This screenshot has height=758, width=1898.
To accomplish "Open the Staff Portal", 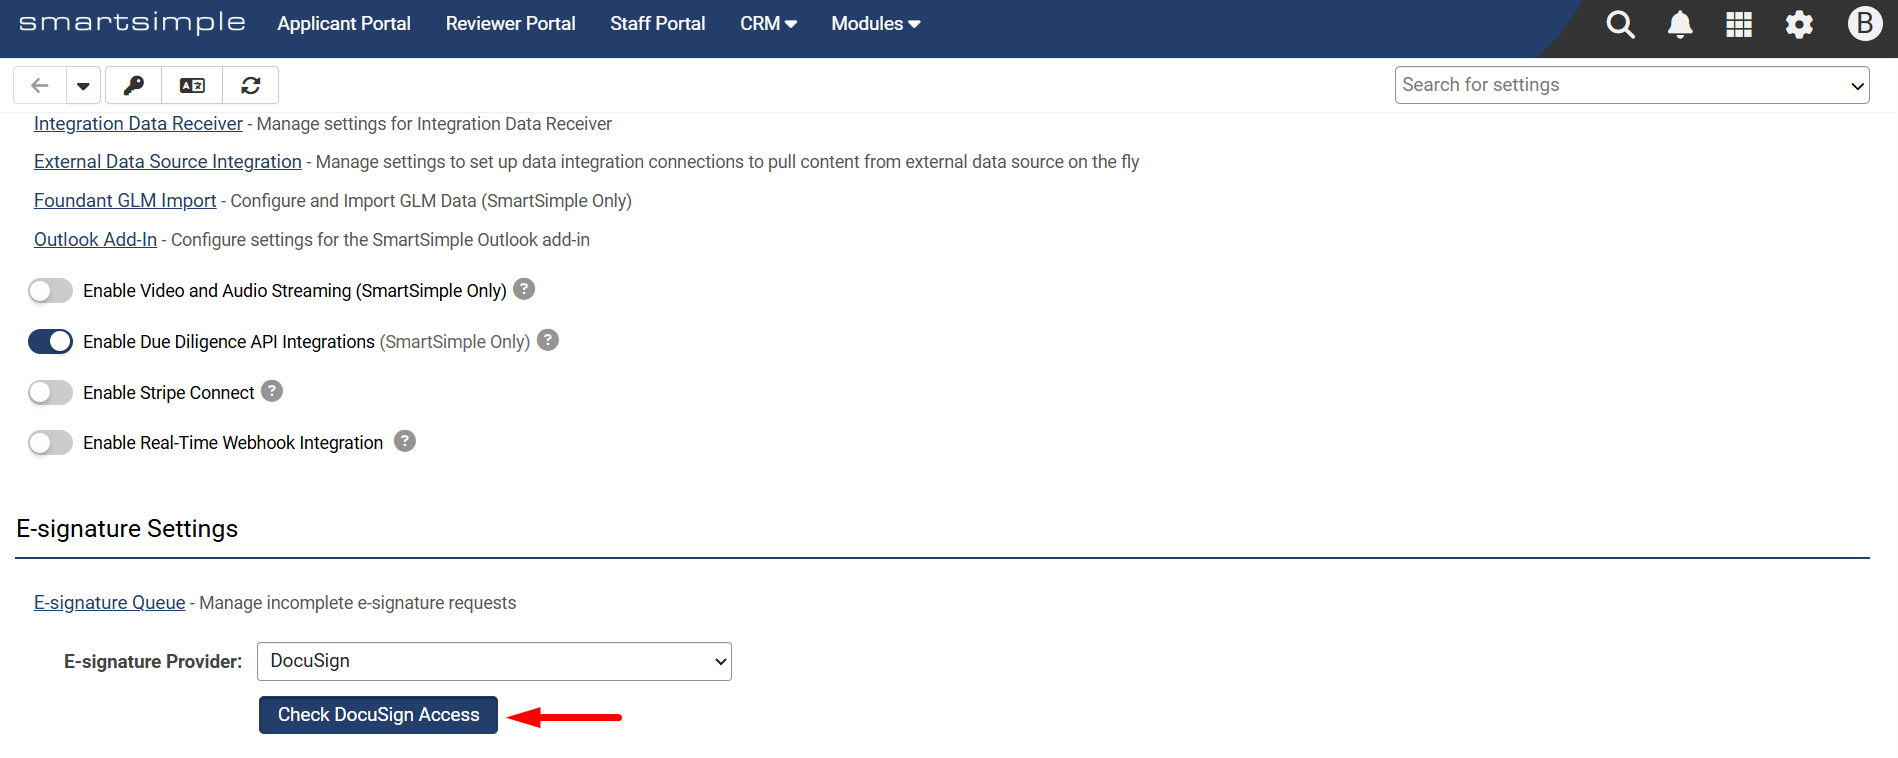I will [657, 24].
